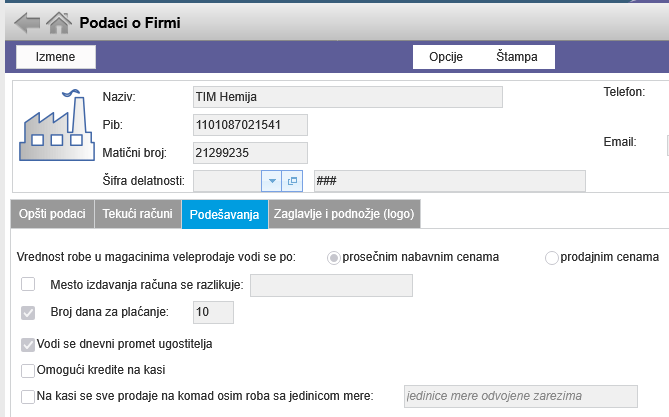Click the jedinice mere odvojene zarezima field

coord(521,396)
